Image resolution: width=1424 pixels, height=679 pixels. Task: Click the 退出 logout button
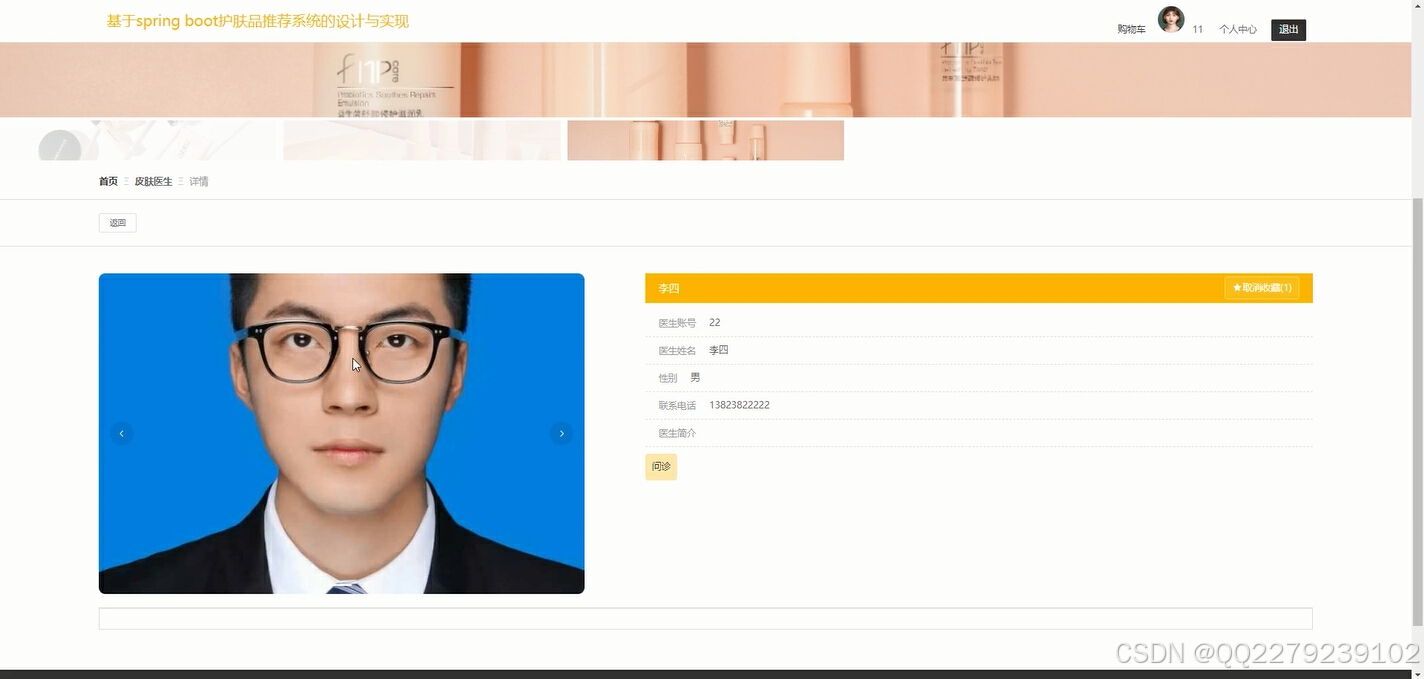pos(1287,29)
